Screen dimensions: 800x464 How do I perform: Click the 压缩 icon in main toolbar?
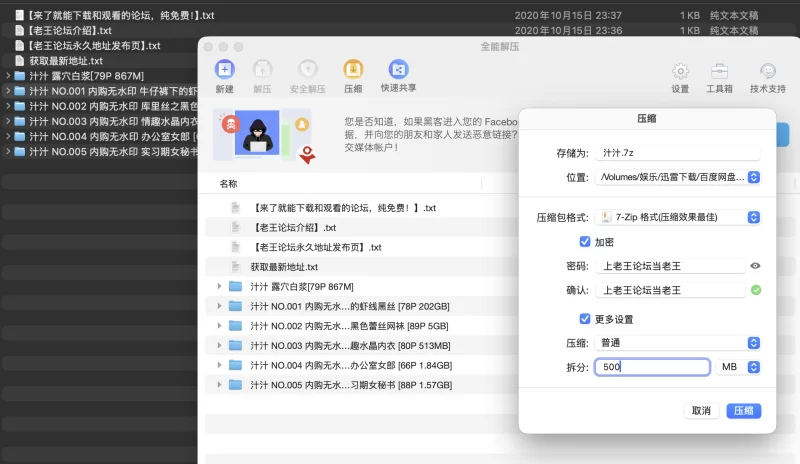pyautogui.click(x=353, y=71)
